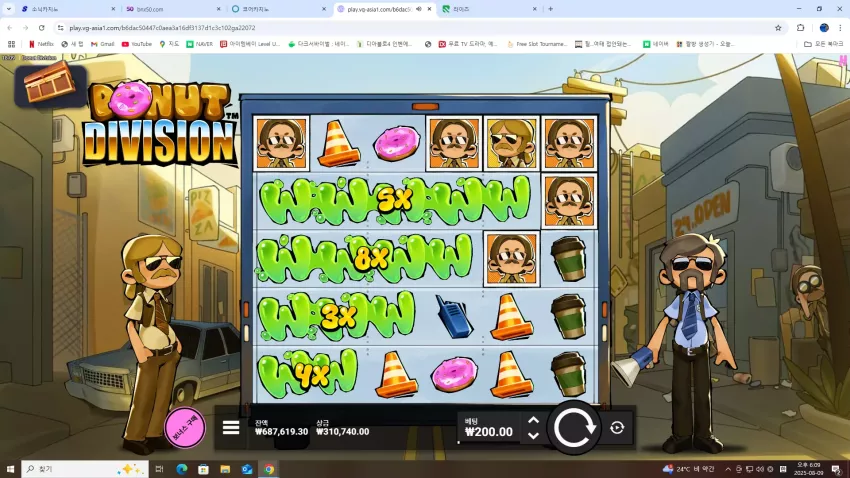Image resolution: width=850 pixels, height=478 pixels.
Task: Open the tab search dropdown arrow
Action: point(9,9)
